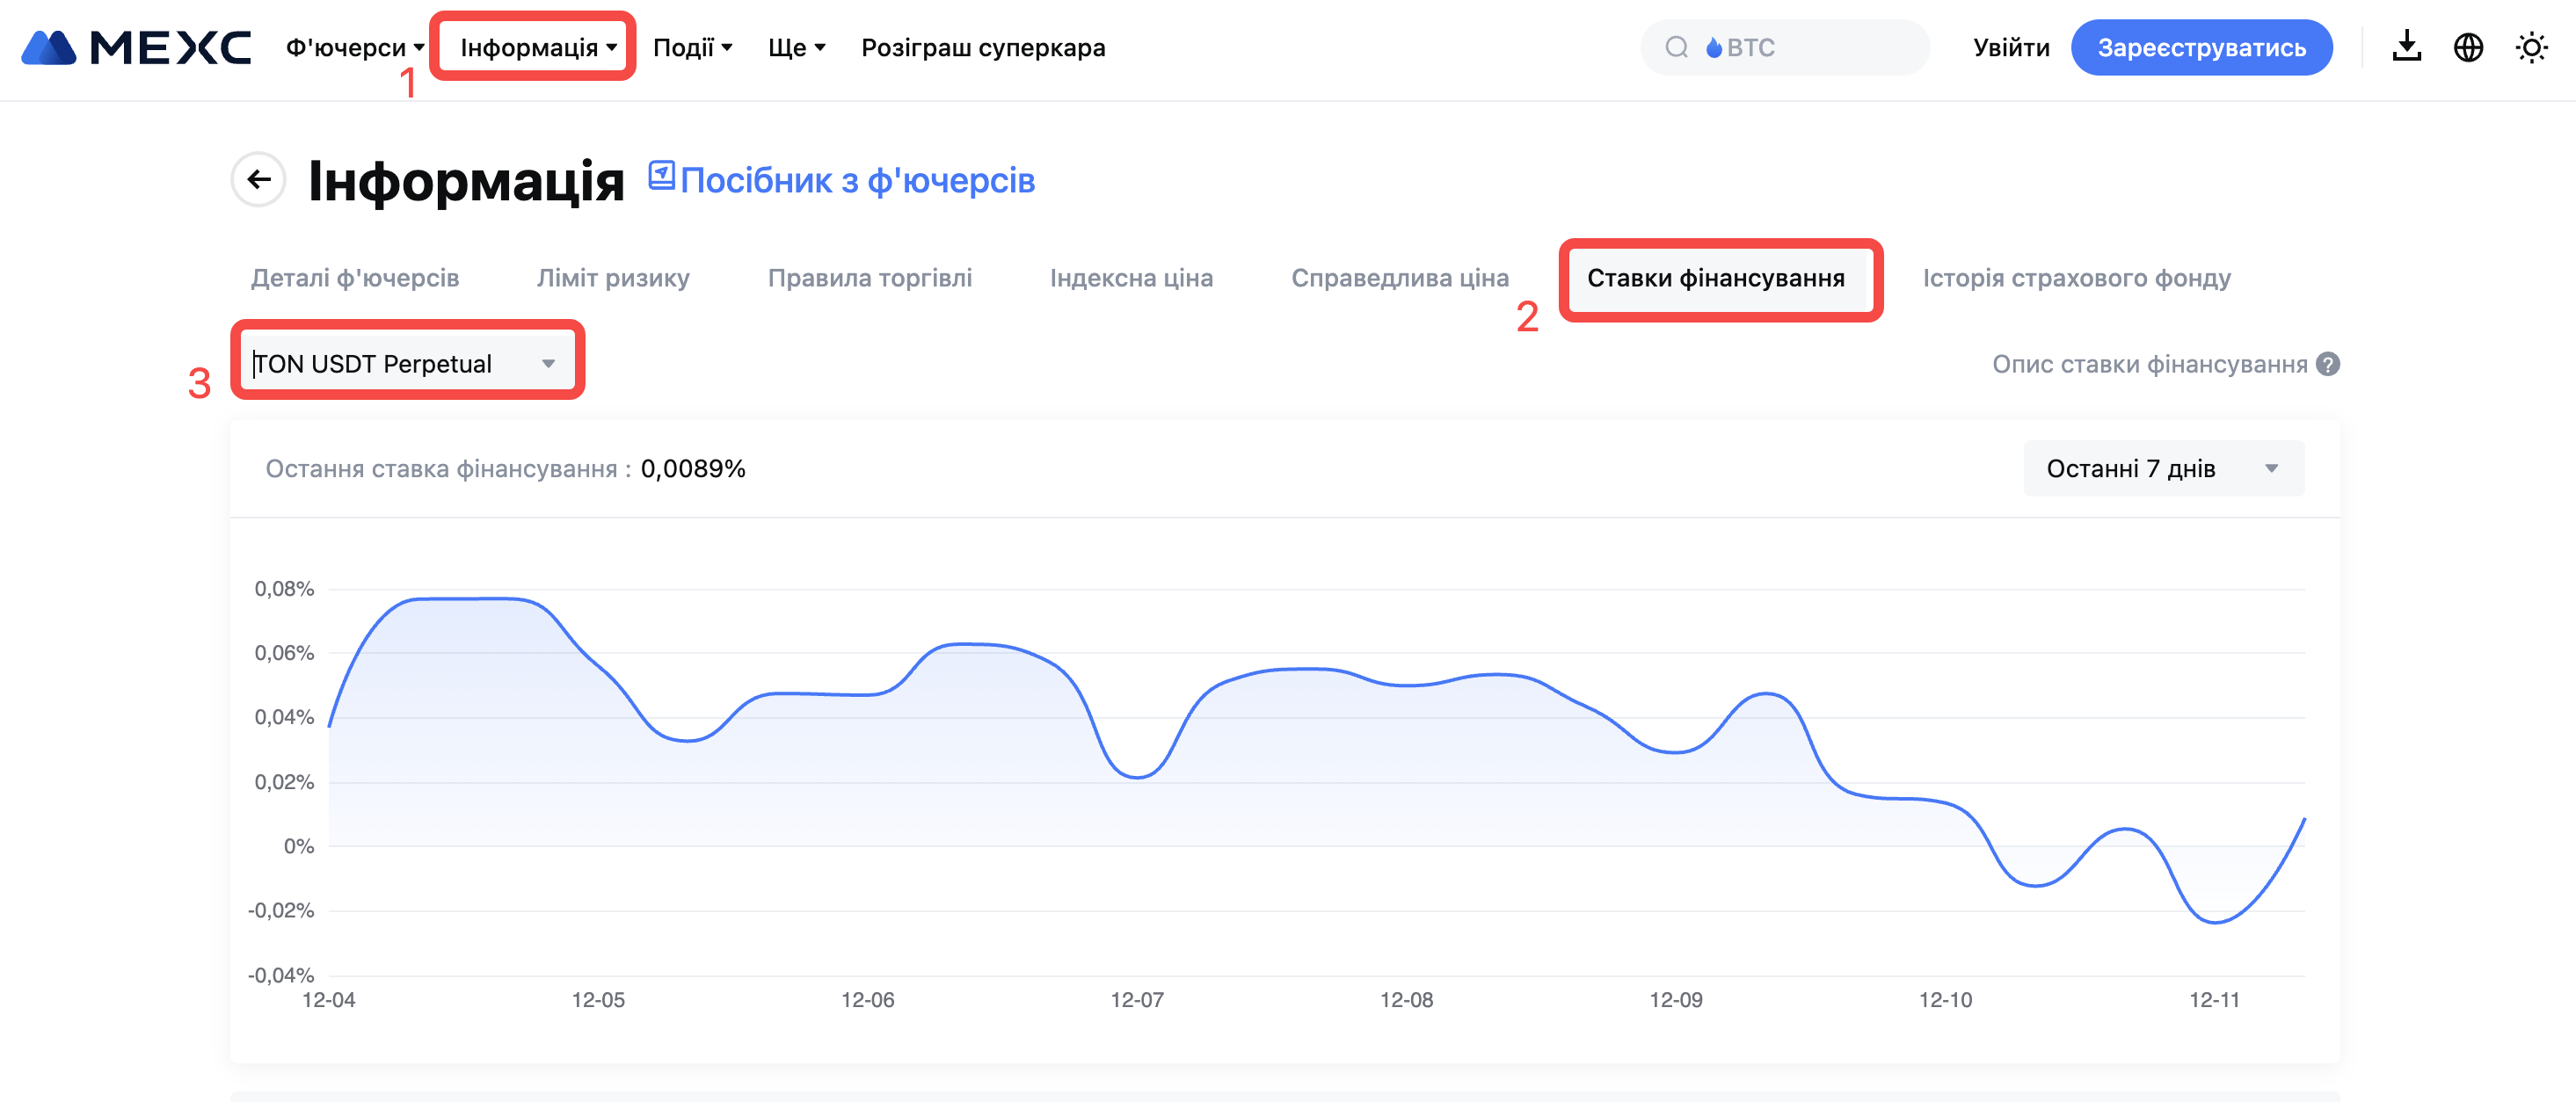
Task: Open Історія страхового фонду tab
Action: coord(2076,278)
